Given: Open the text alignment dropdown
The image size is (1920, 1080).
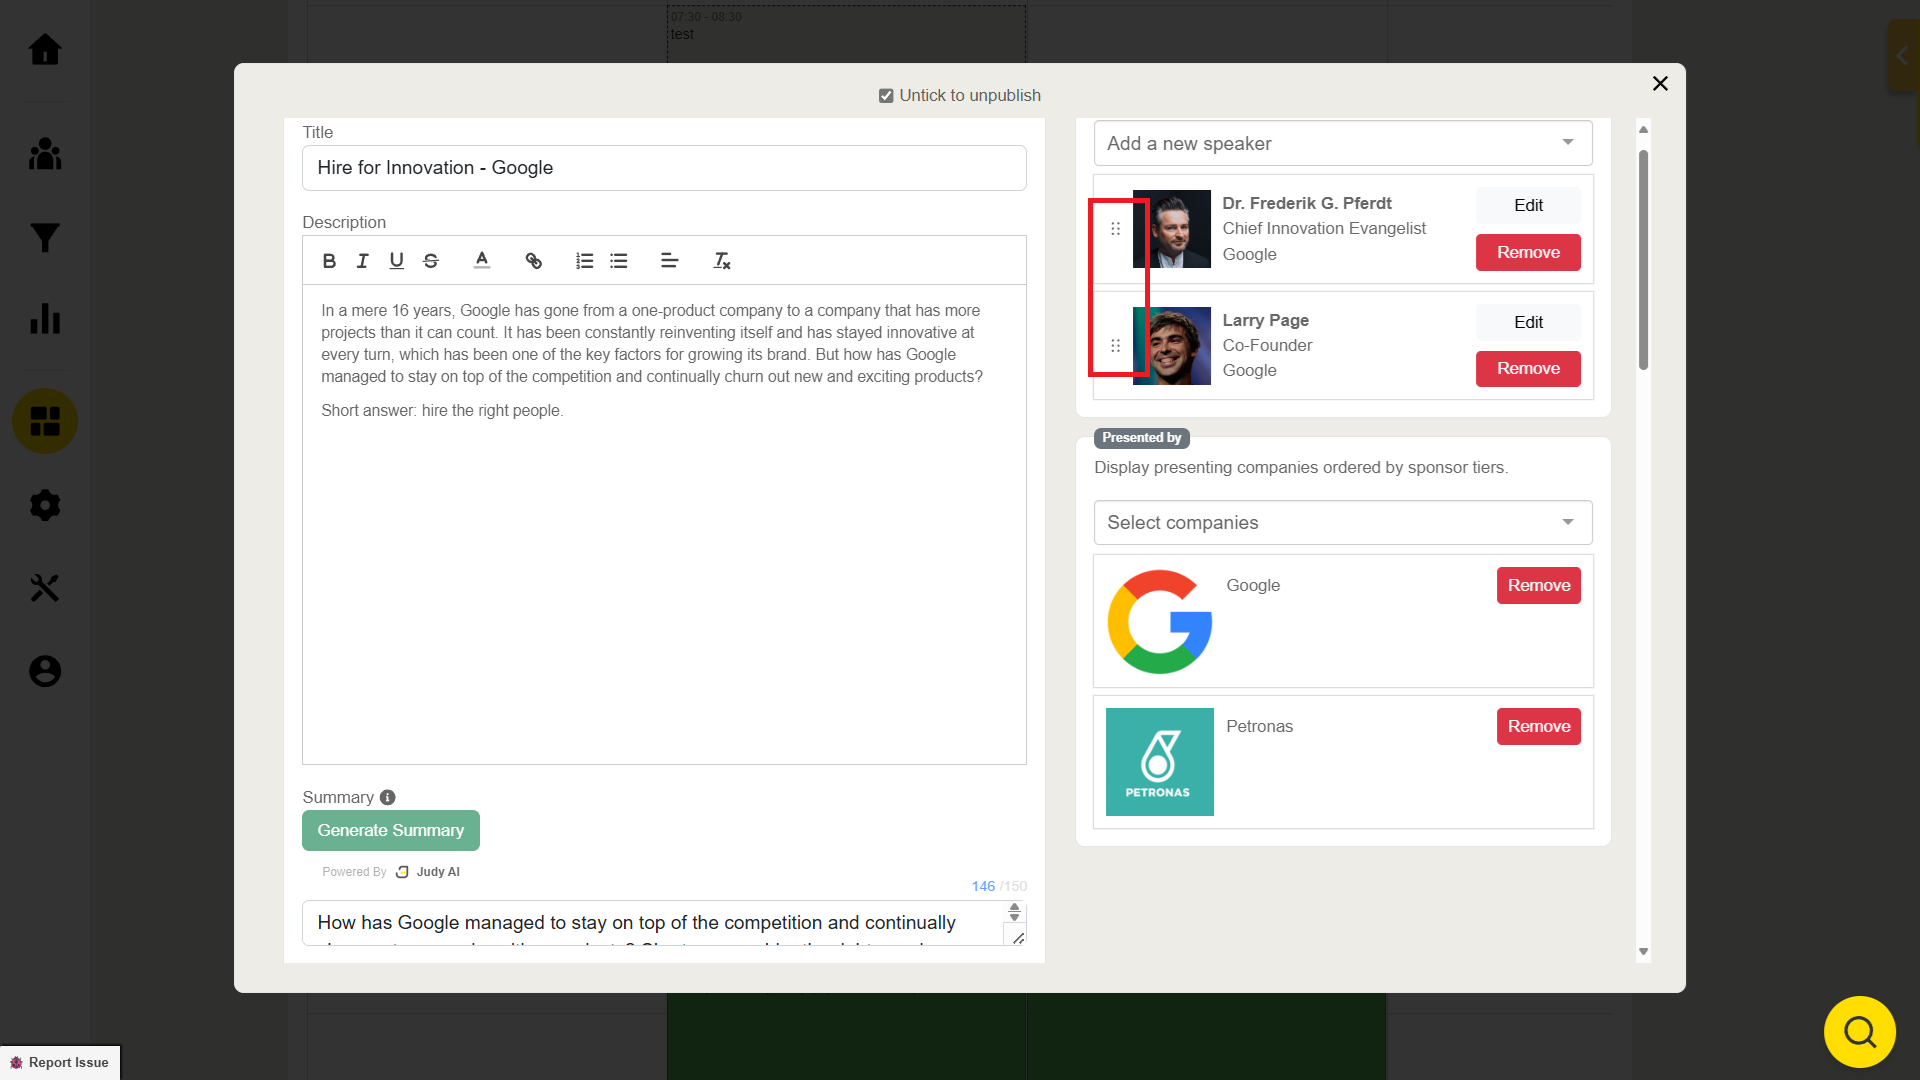Looking at the screenshot, I should [x=670, y=261].
